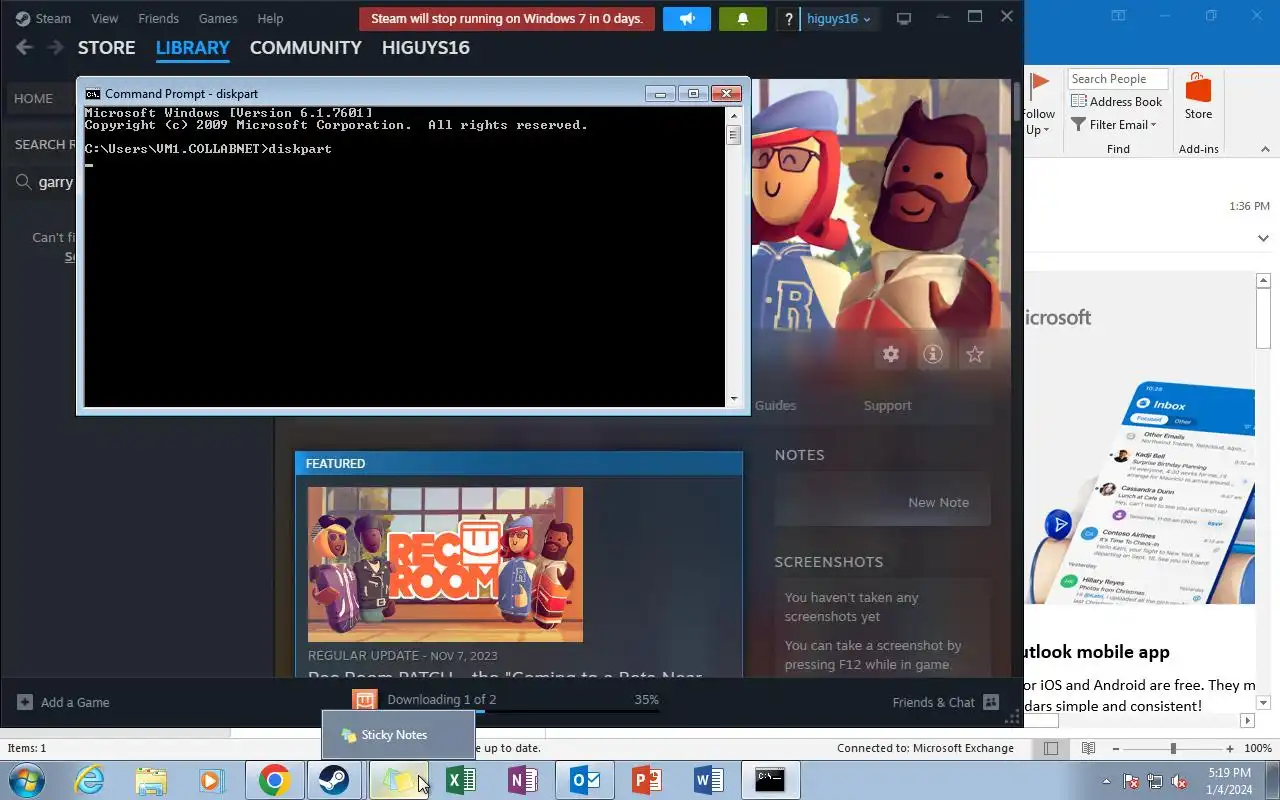Click the Windows 7 support warning banner
Viewport: 1280px width, 800px height.
coord(507,19)
